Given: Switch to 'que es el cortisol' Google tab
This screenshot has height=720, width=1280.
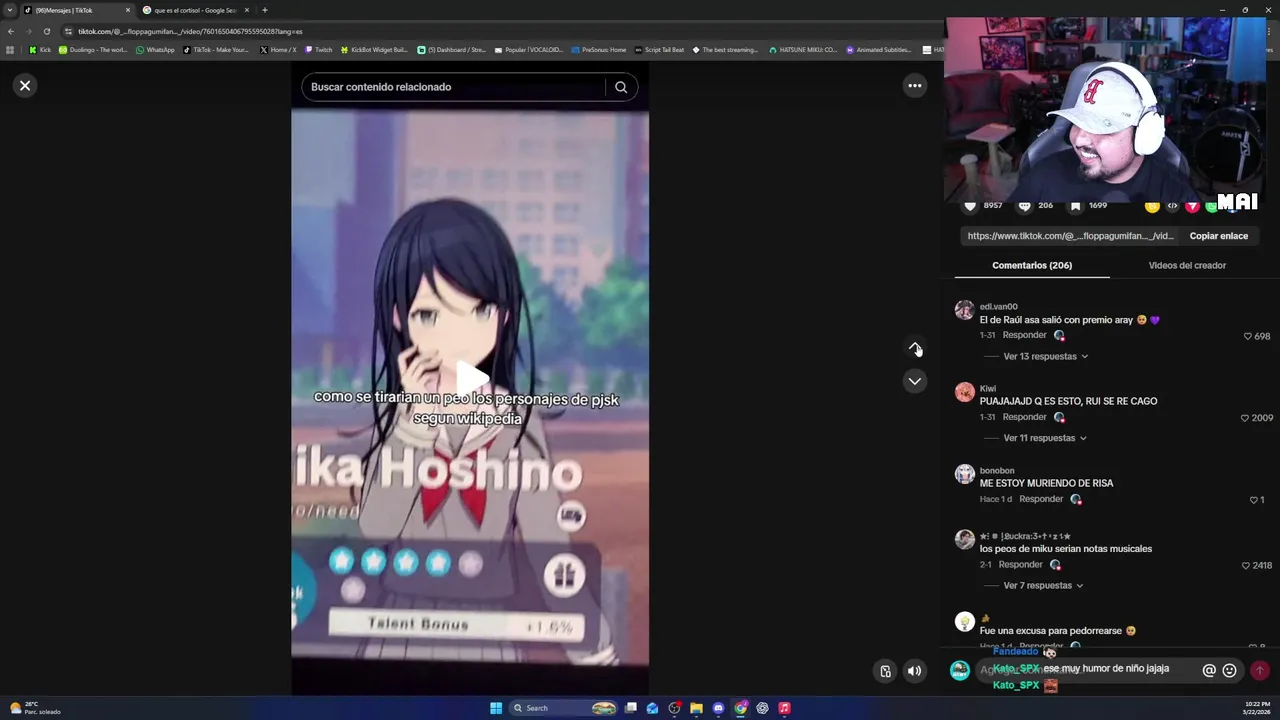Looking at the screenshot, I should click(195, 10).
